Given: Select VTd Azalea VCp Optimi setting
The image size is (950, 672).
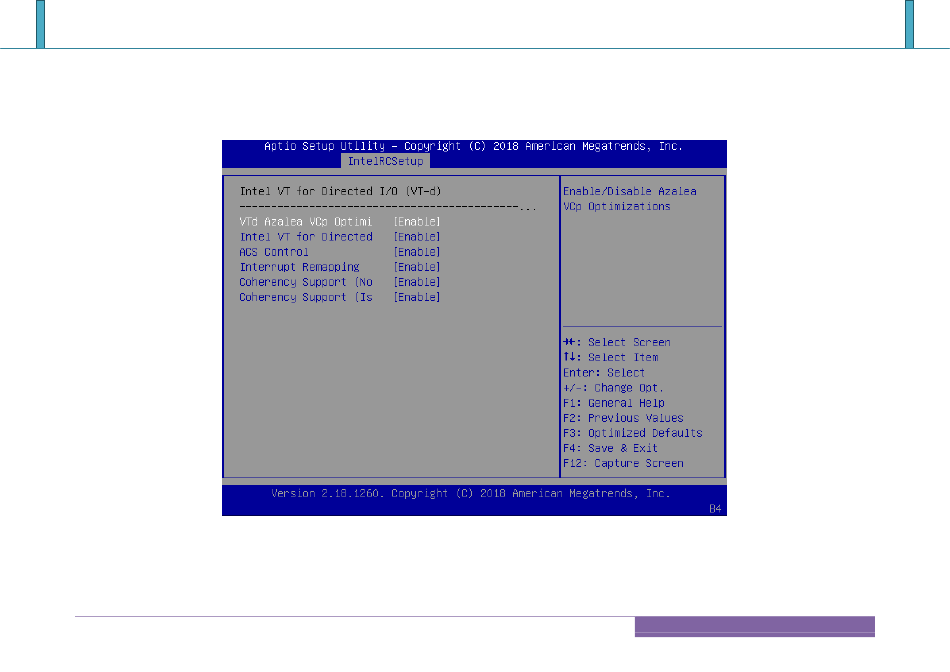Looking at the screenshot, I should click(306, 222).
